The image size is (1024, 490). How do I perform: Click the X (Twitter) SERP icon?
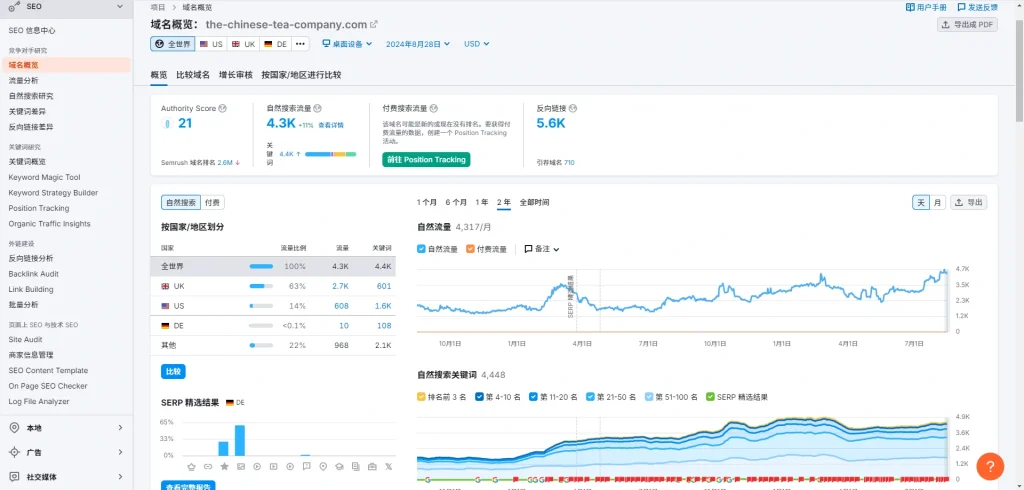point(389,466)
